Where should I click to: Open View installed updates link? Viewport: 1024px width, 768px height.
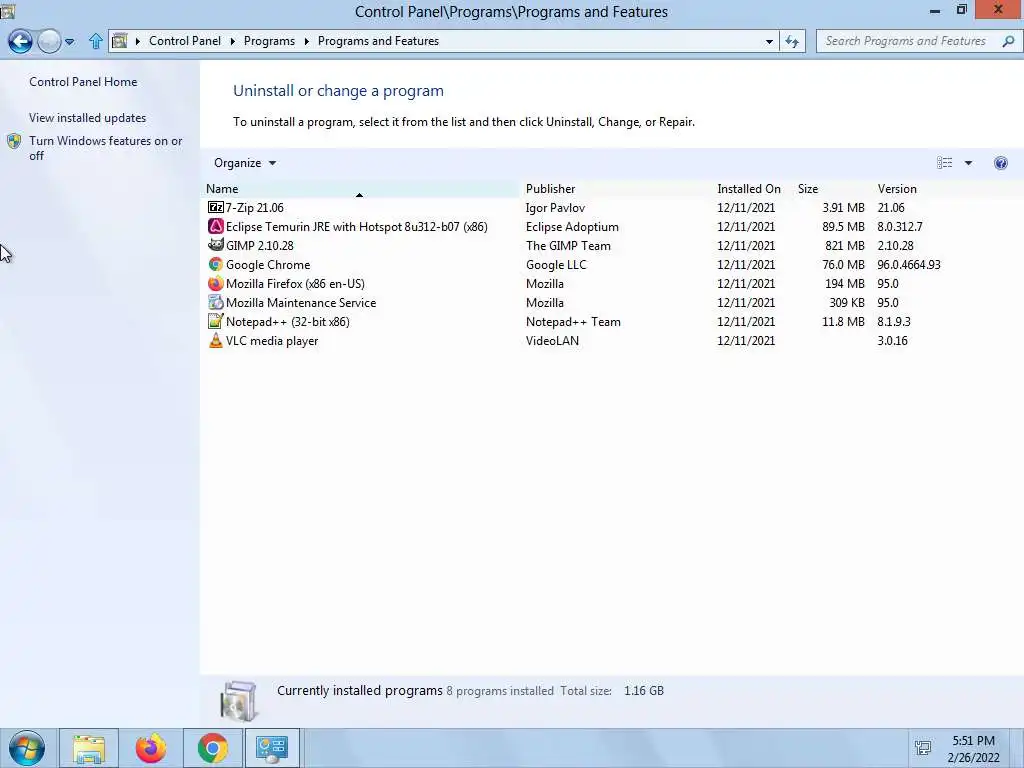(x=88, y=118)
